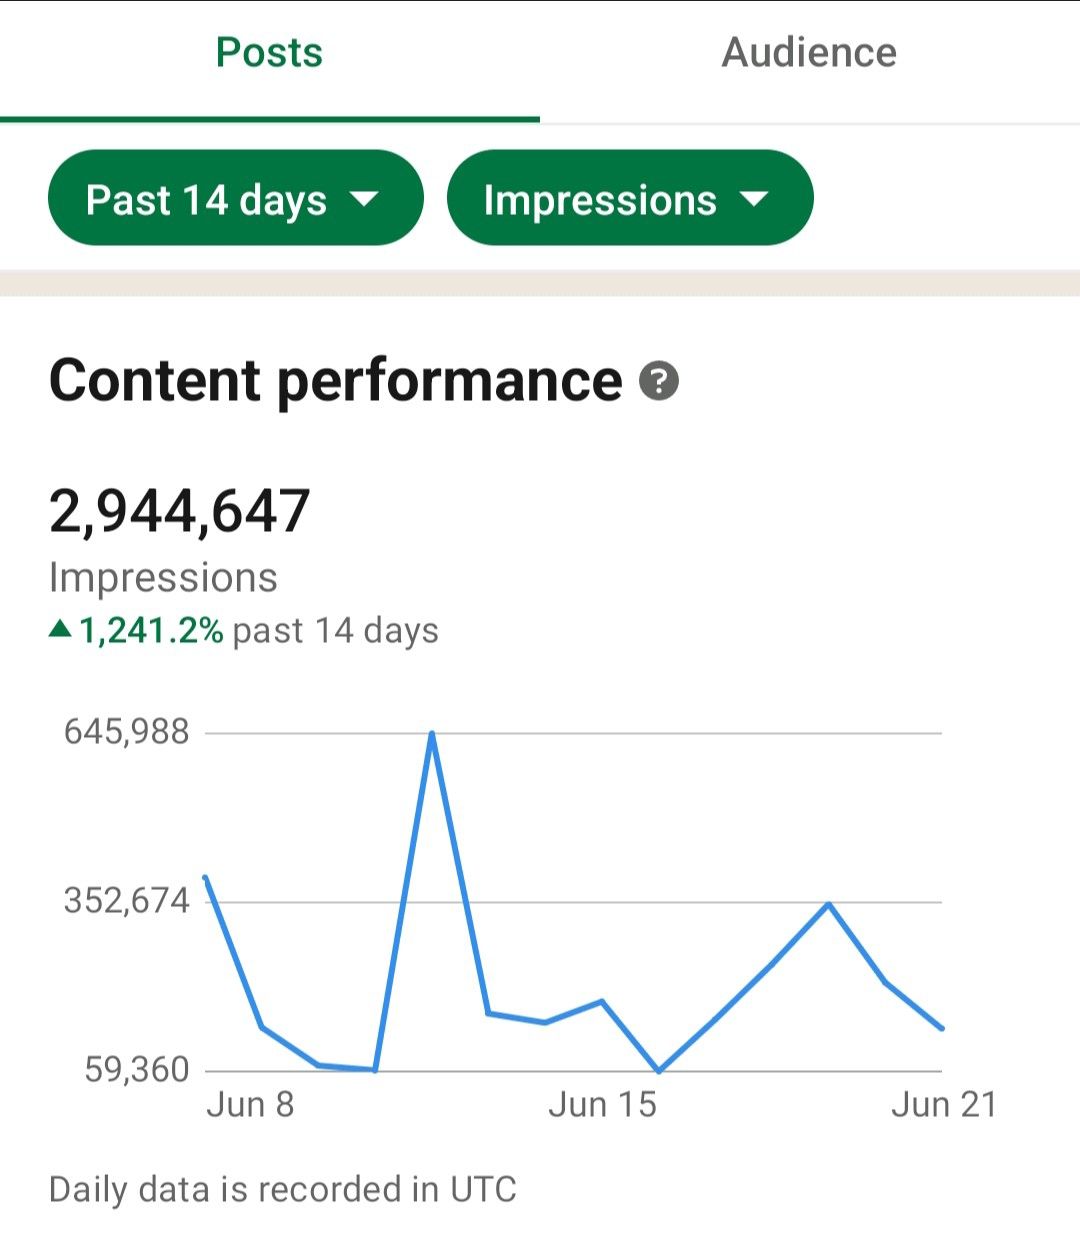Click the caret arrow beside Past 14 days
This screenshot has height=1244, width=1080.
point(365,199)
